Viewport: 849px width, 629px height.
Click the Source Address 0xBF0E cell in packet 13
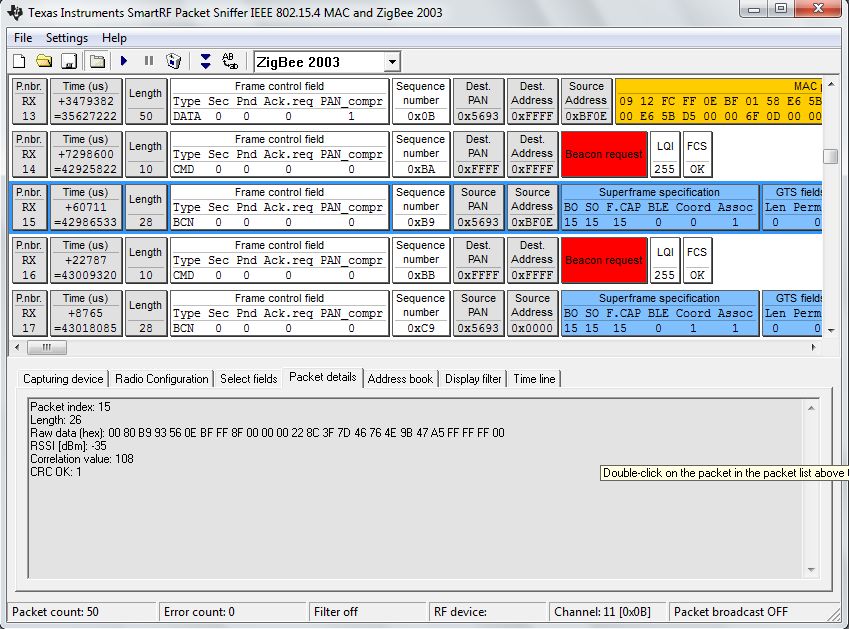pos(586,101)
